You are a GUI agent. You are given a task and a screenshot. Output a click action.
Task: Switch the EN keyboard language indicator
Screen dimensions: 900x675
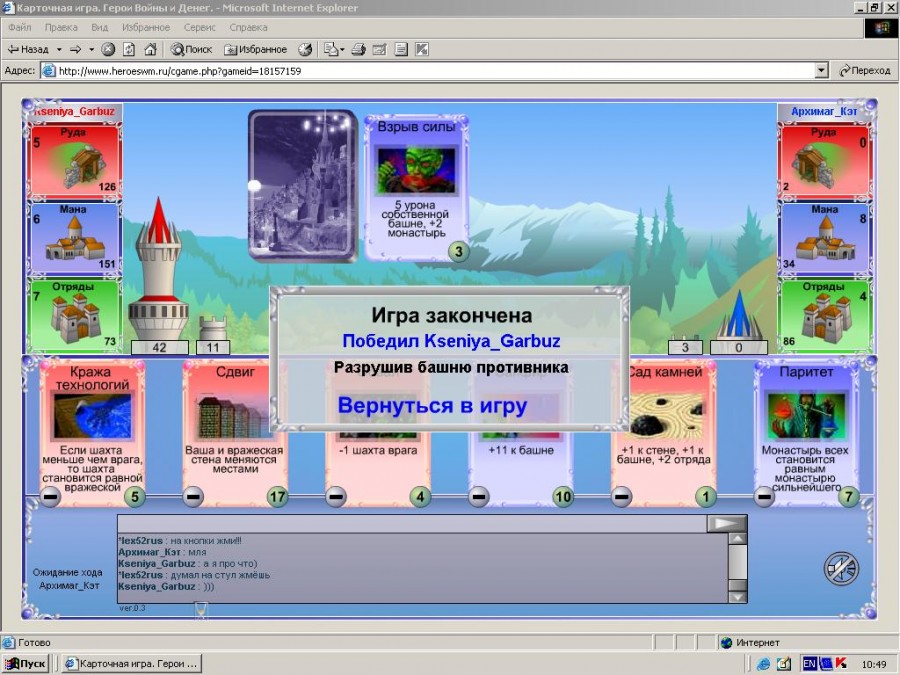(809, 663)
